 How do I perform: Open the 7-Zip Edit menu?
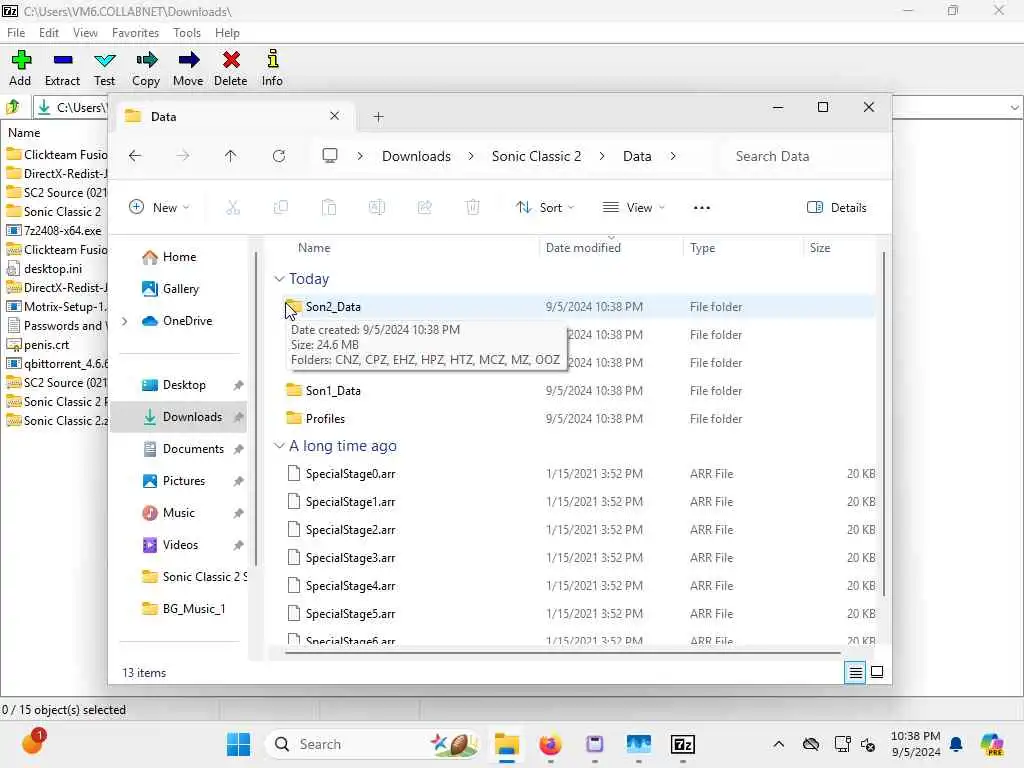click(49, 33)
